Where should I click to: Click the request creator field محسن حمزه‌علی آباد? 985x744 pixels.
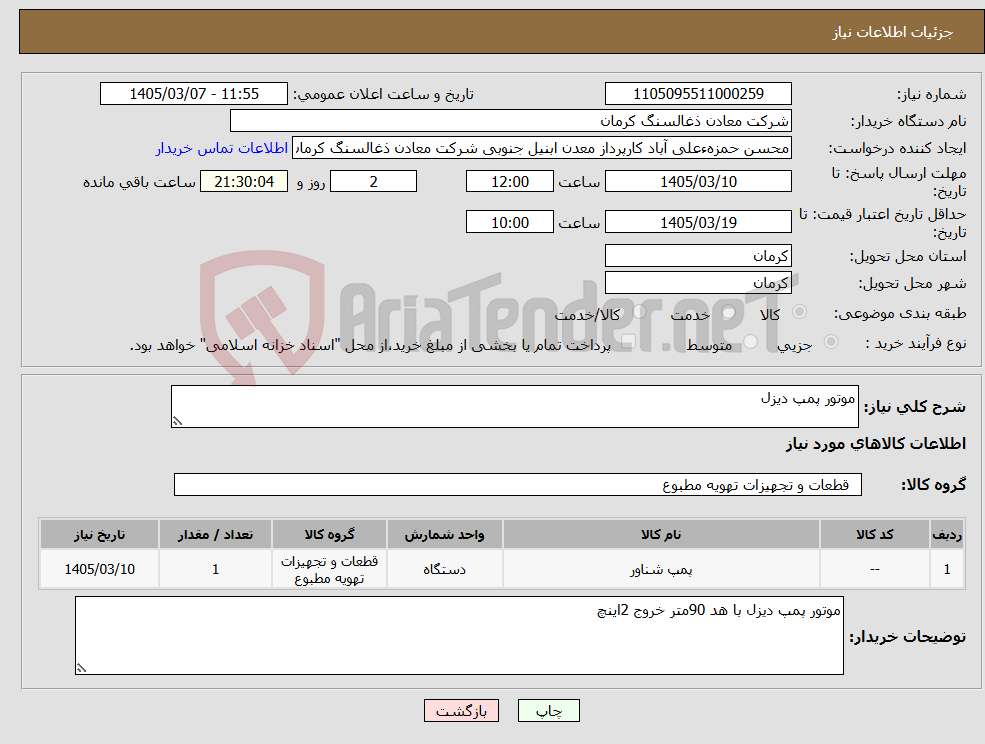tap(541, 148)
